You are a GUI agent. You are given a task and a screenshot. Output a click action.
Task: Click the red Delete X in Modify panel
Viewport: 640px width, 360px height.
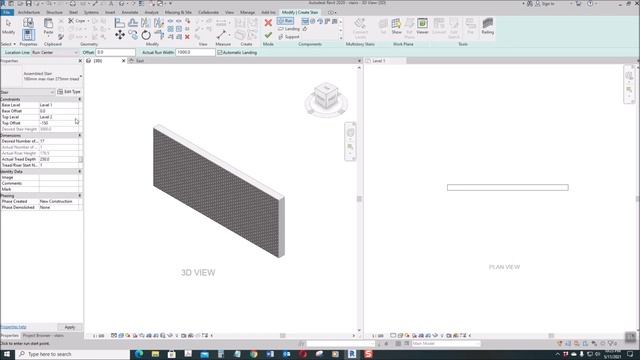tap(187, 37)
